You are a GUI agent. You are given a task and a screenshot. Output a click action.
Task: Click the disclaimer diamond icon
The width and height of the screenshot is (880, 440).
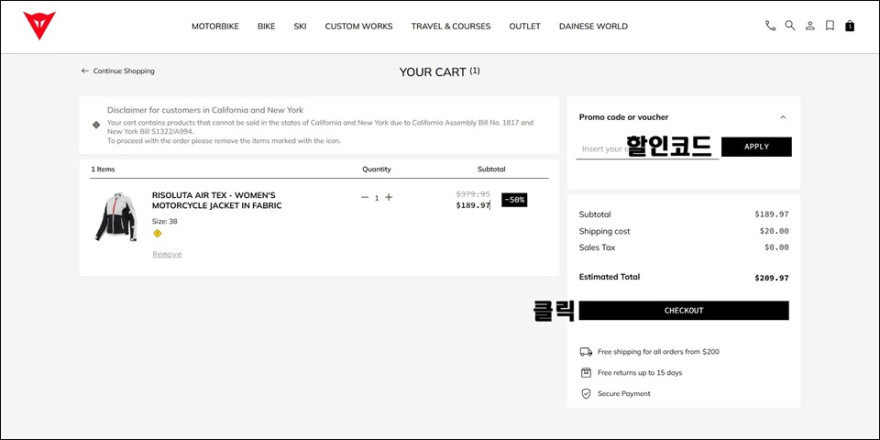point(96,125)
